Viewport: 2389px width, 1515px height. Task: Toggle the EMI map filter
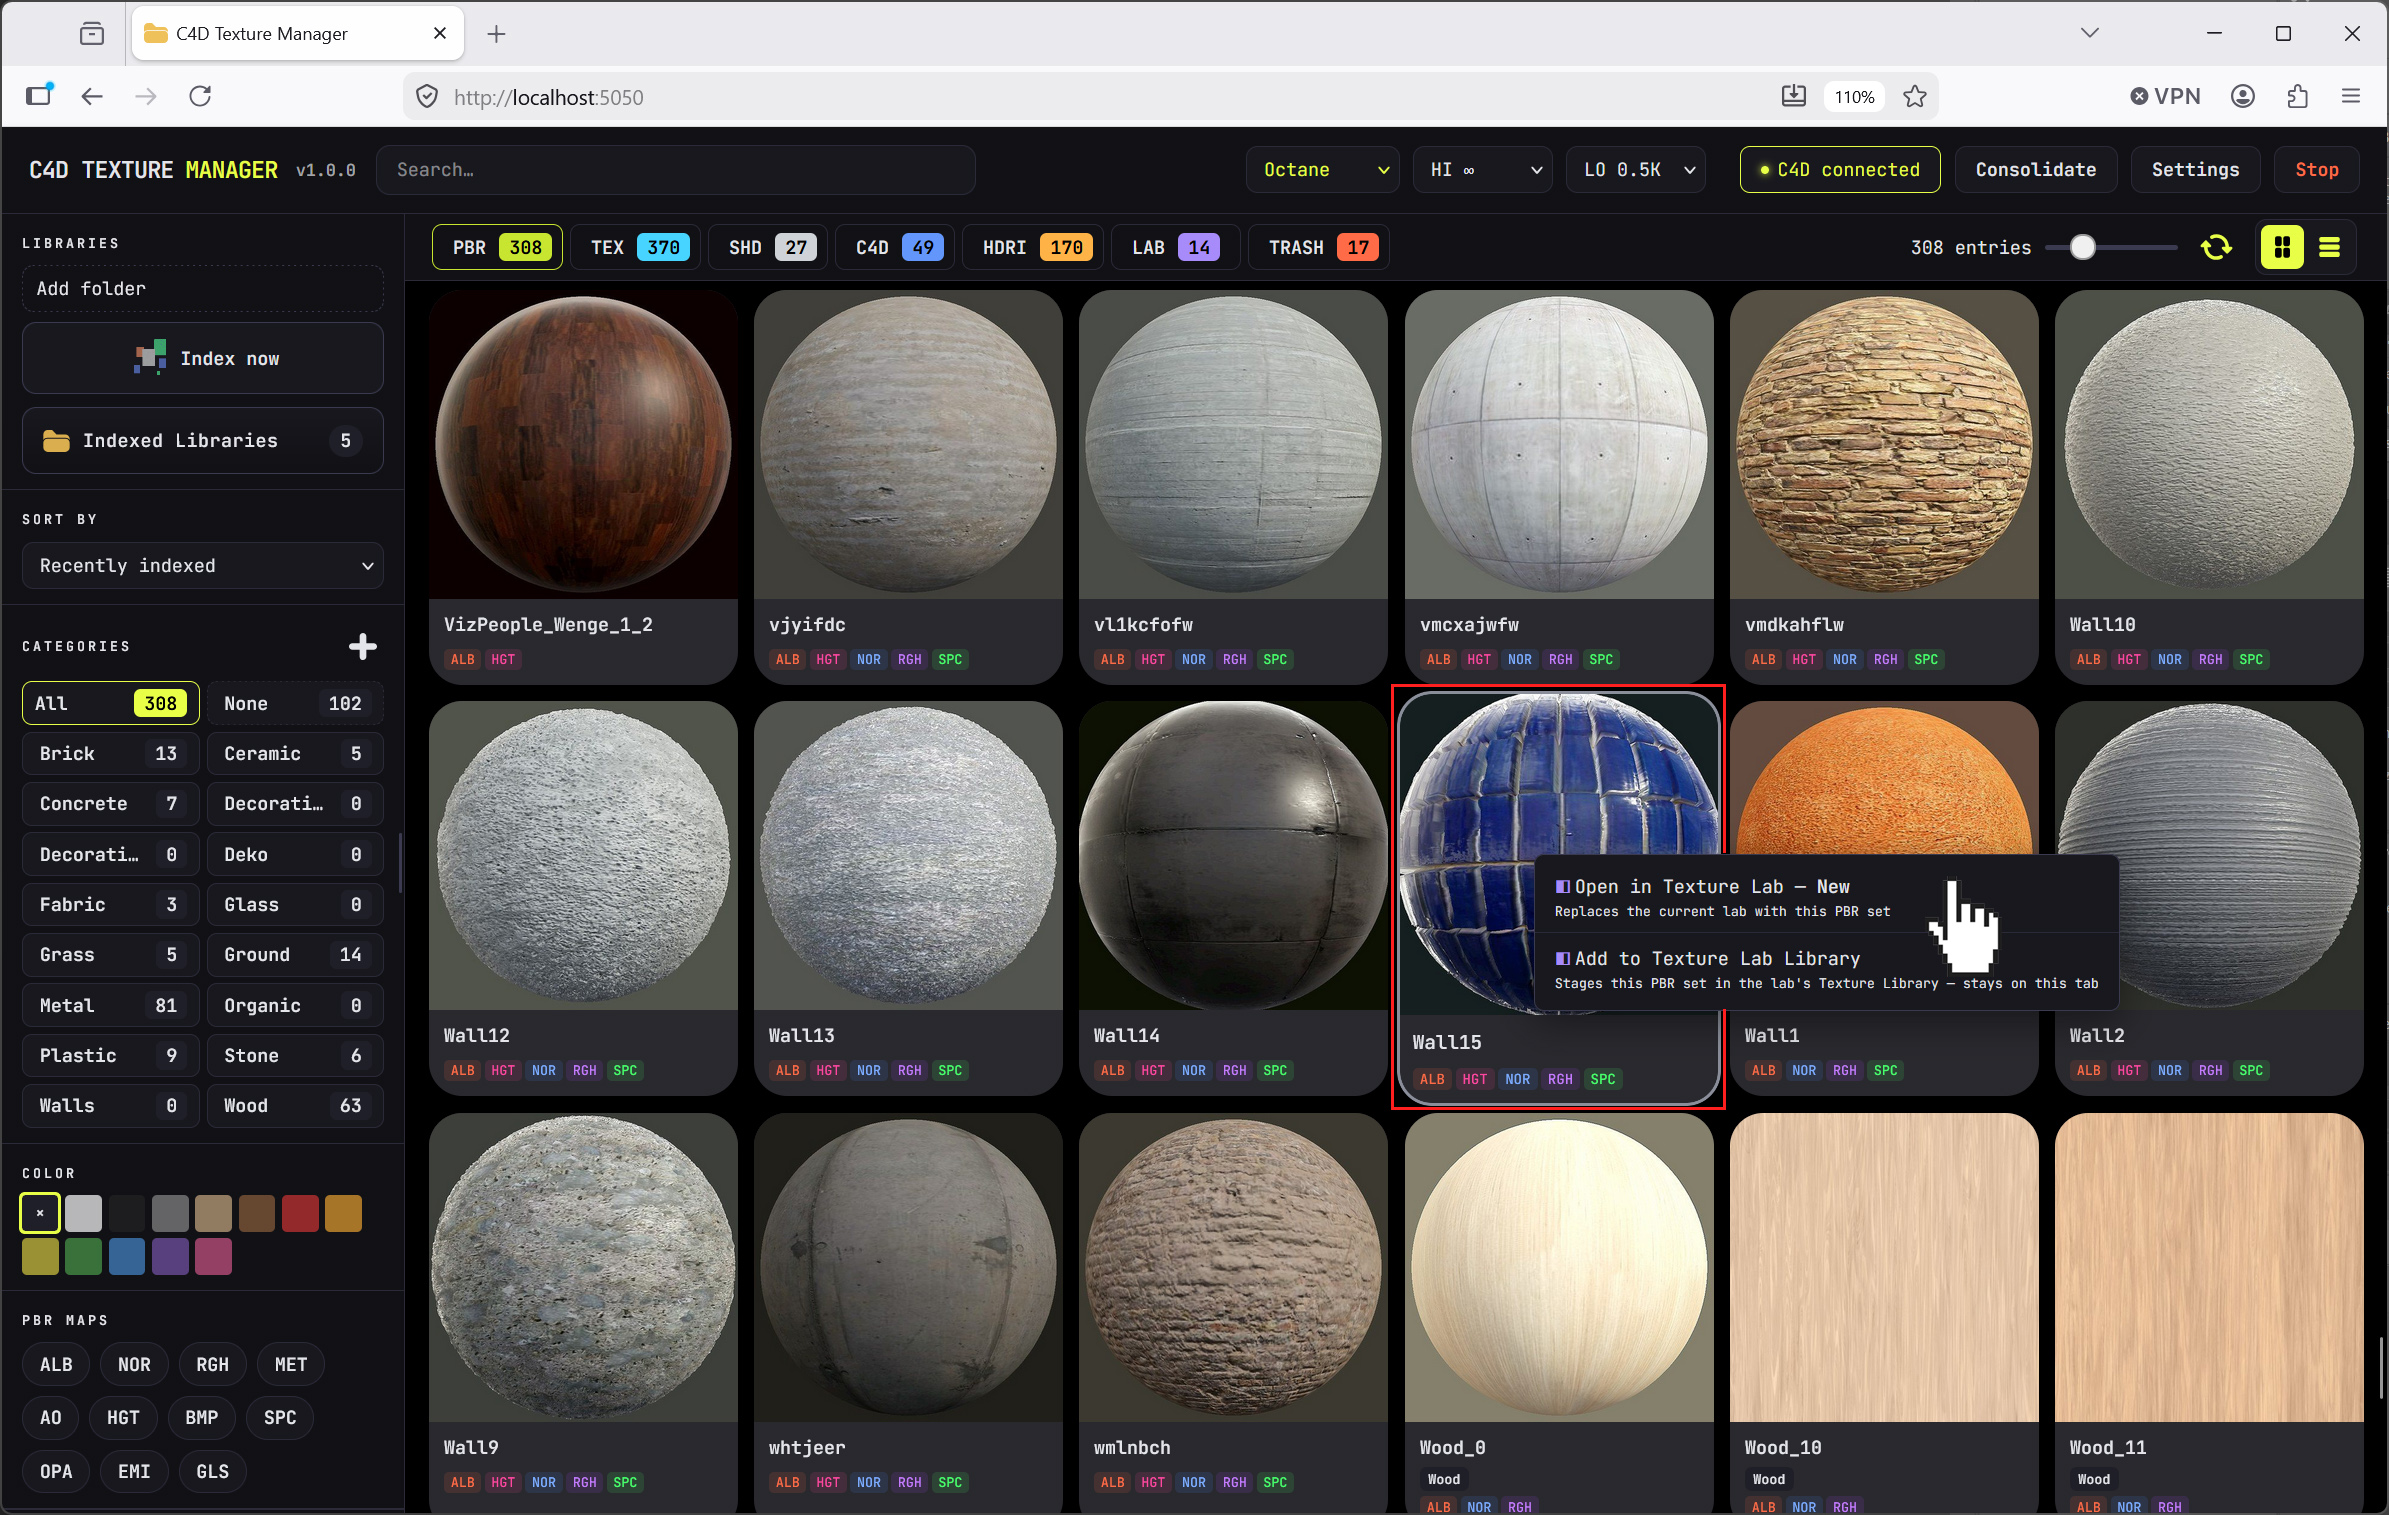[x=134, y=1472]
